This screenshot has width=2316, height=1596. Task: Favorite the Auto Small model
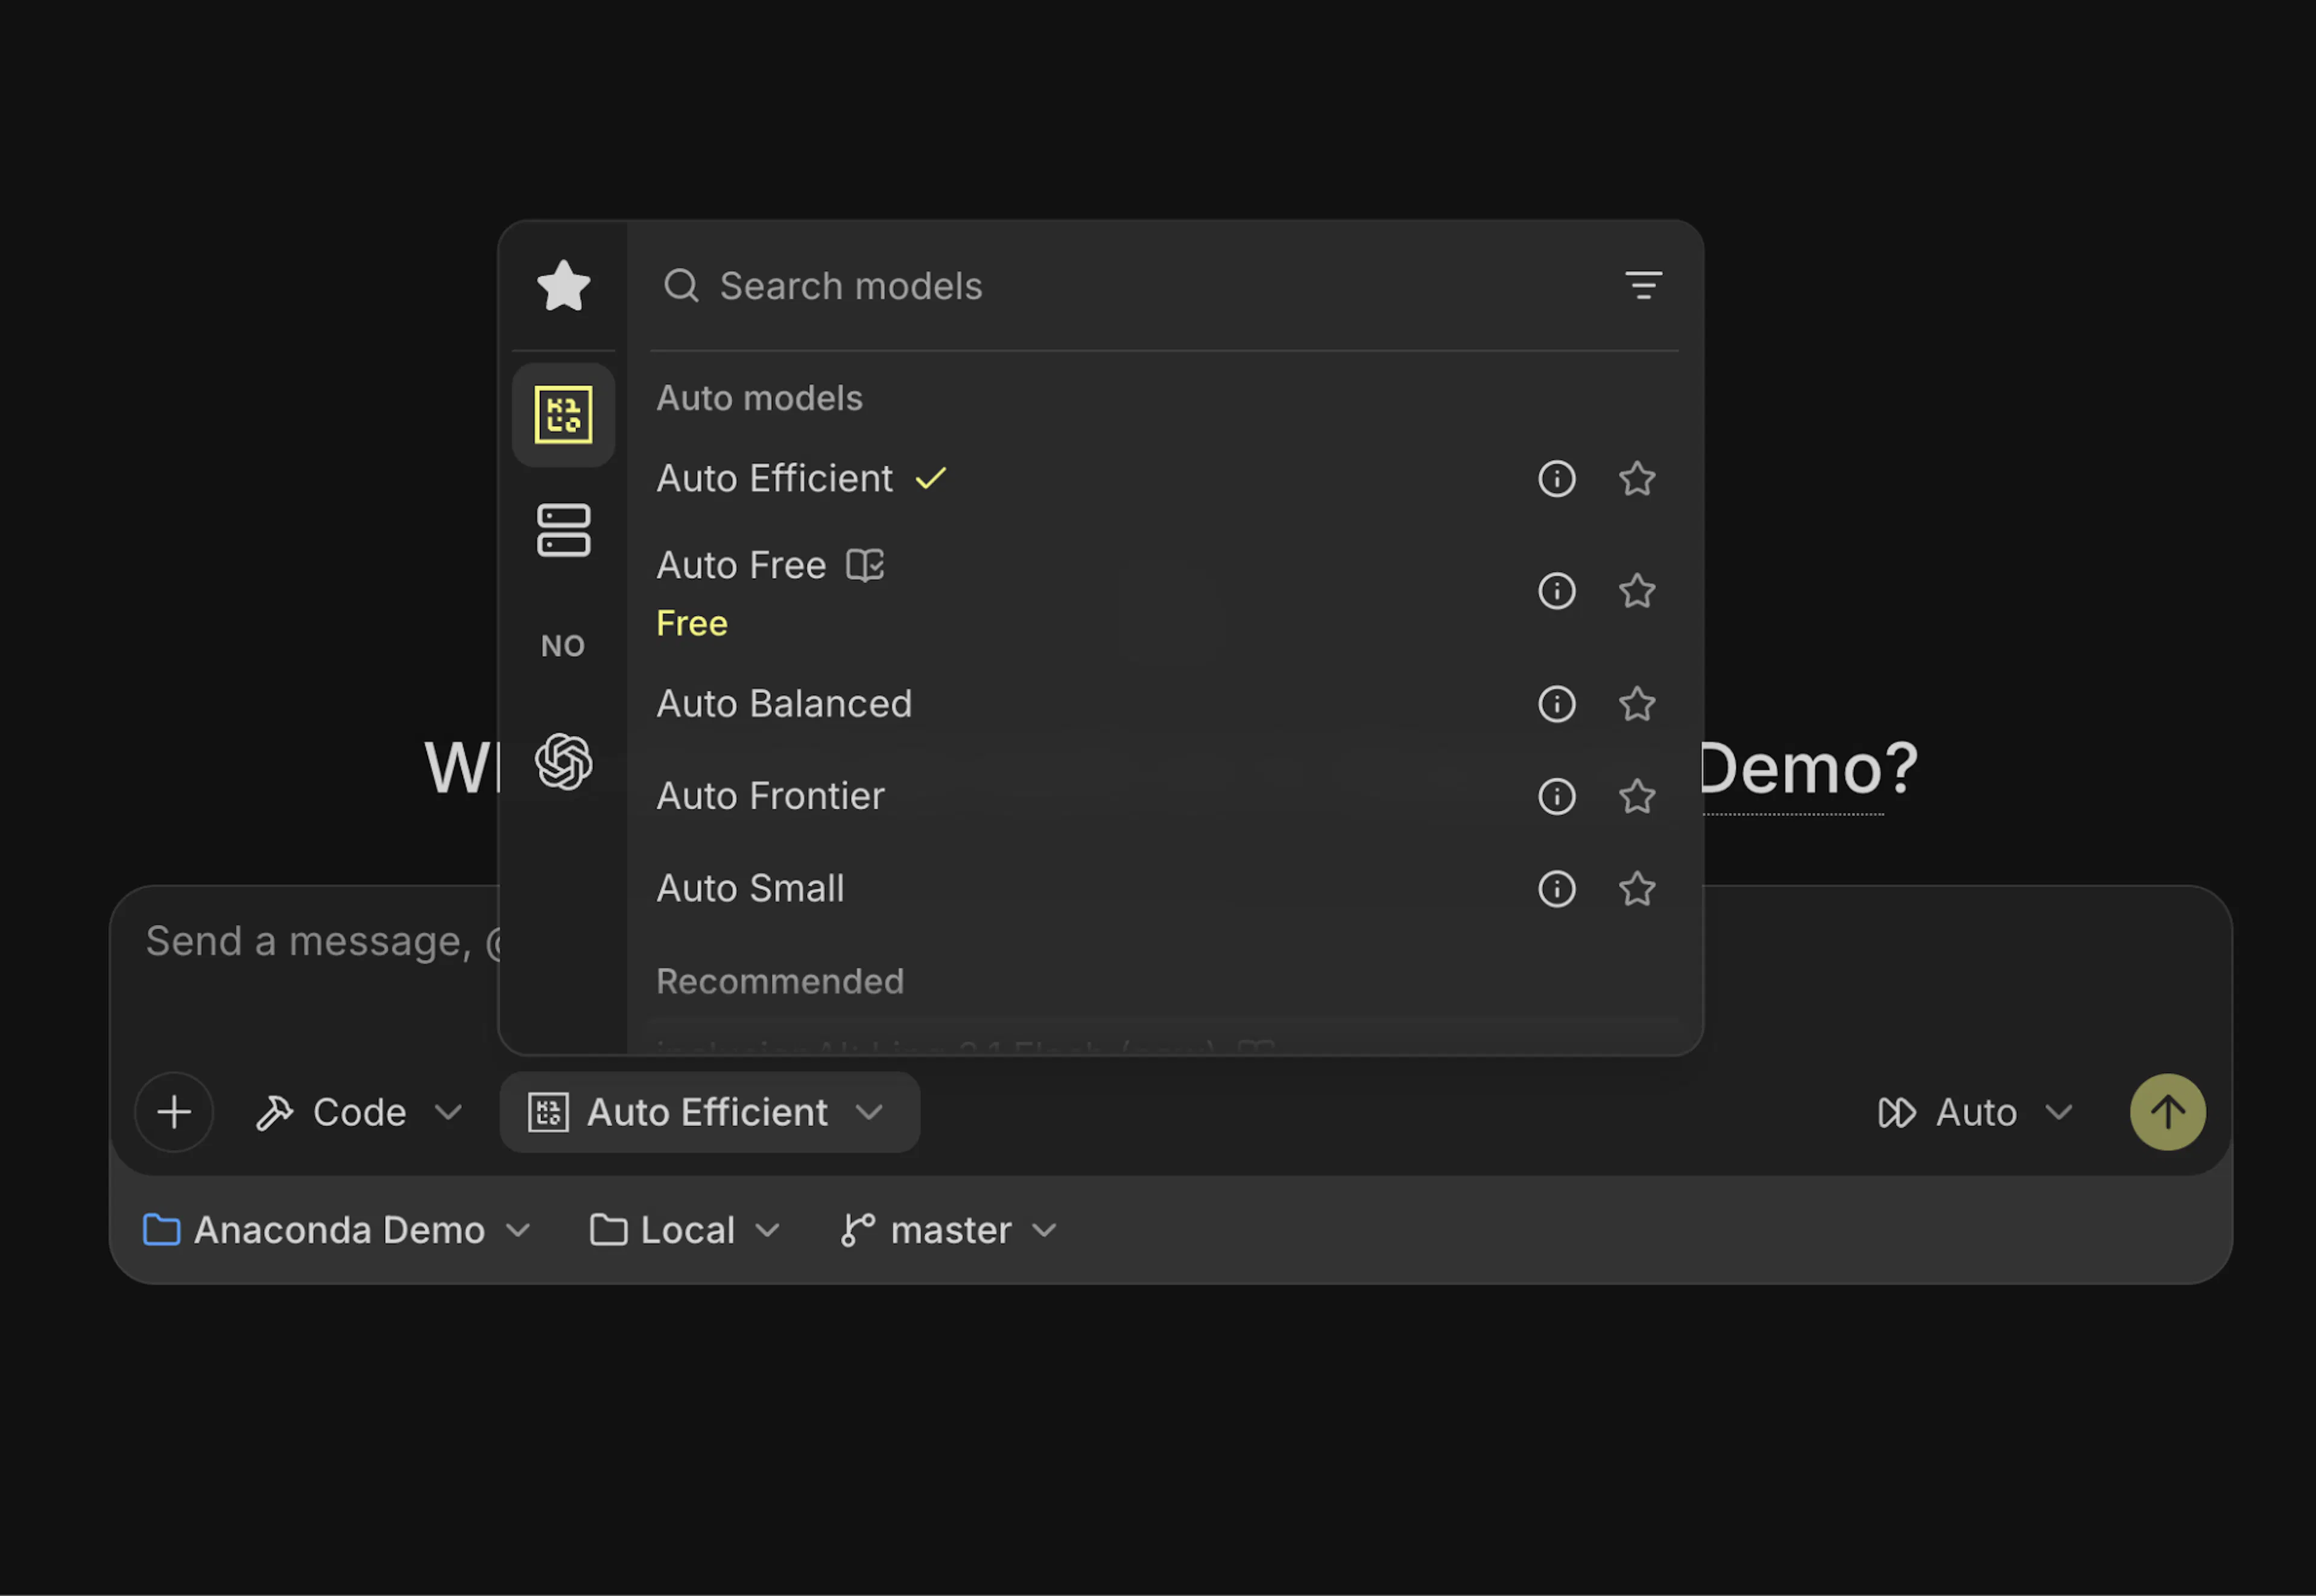[1637, 889]
